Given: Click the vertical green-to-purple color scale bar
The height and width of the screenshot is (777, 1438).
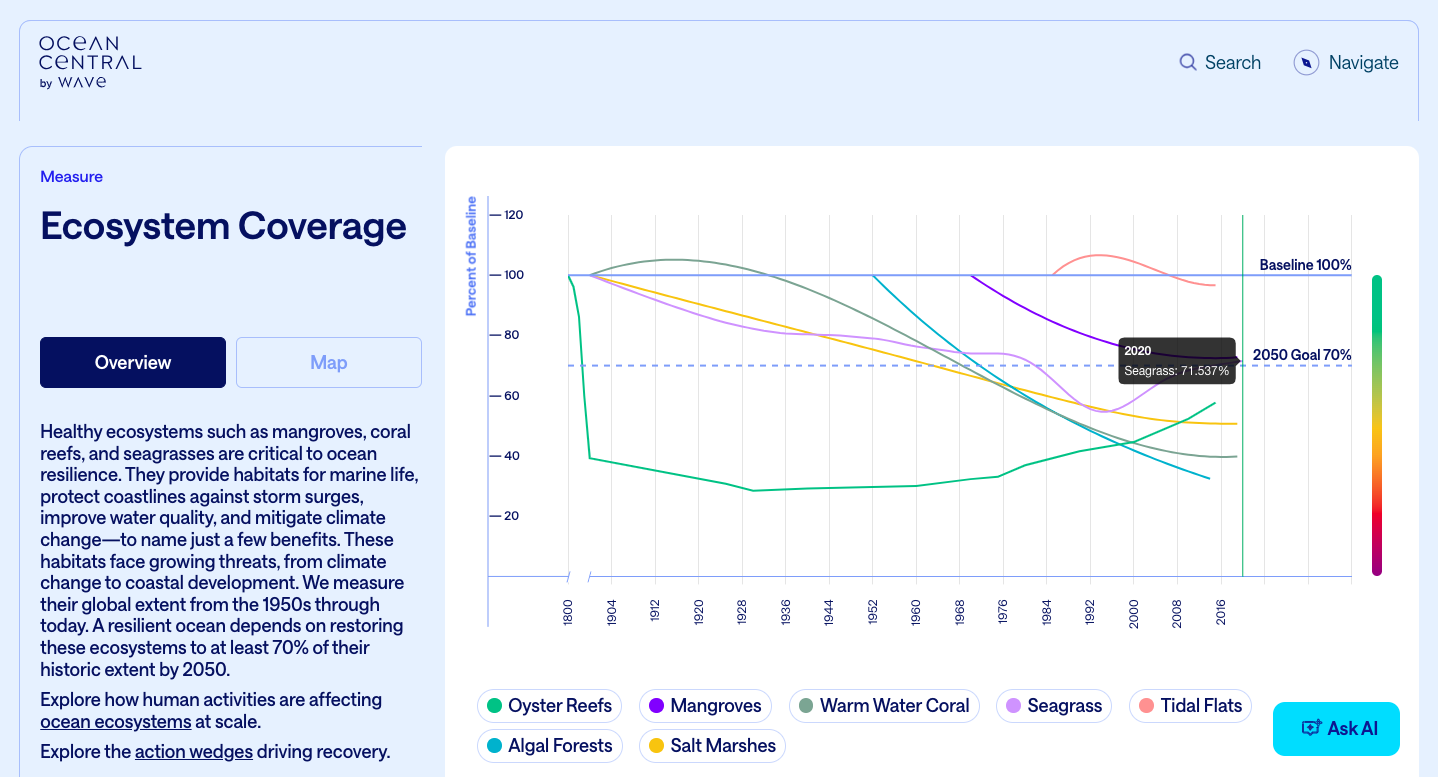Looking at the screenshot, I should [x=1377, y=426].
